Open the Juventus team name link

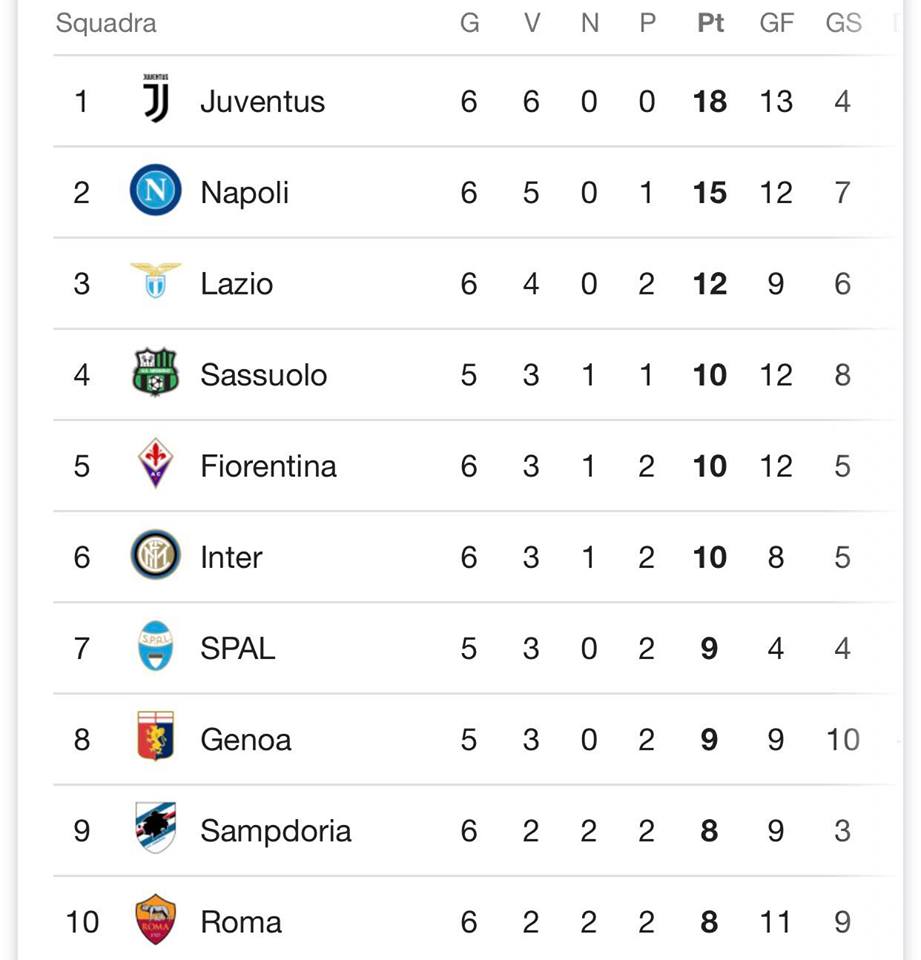pos(262,101)
